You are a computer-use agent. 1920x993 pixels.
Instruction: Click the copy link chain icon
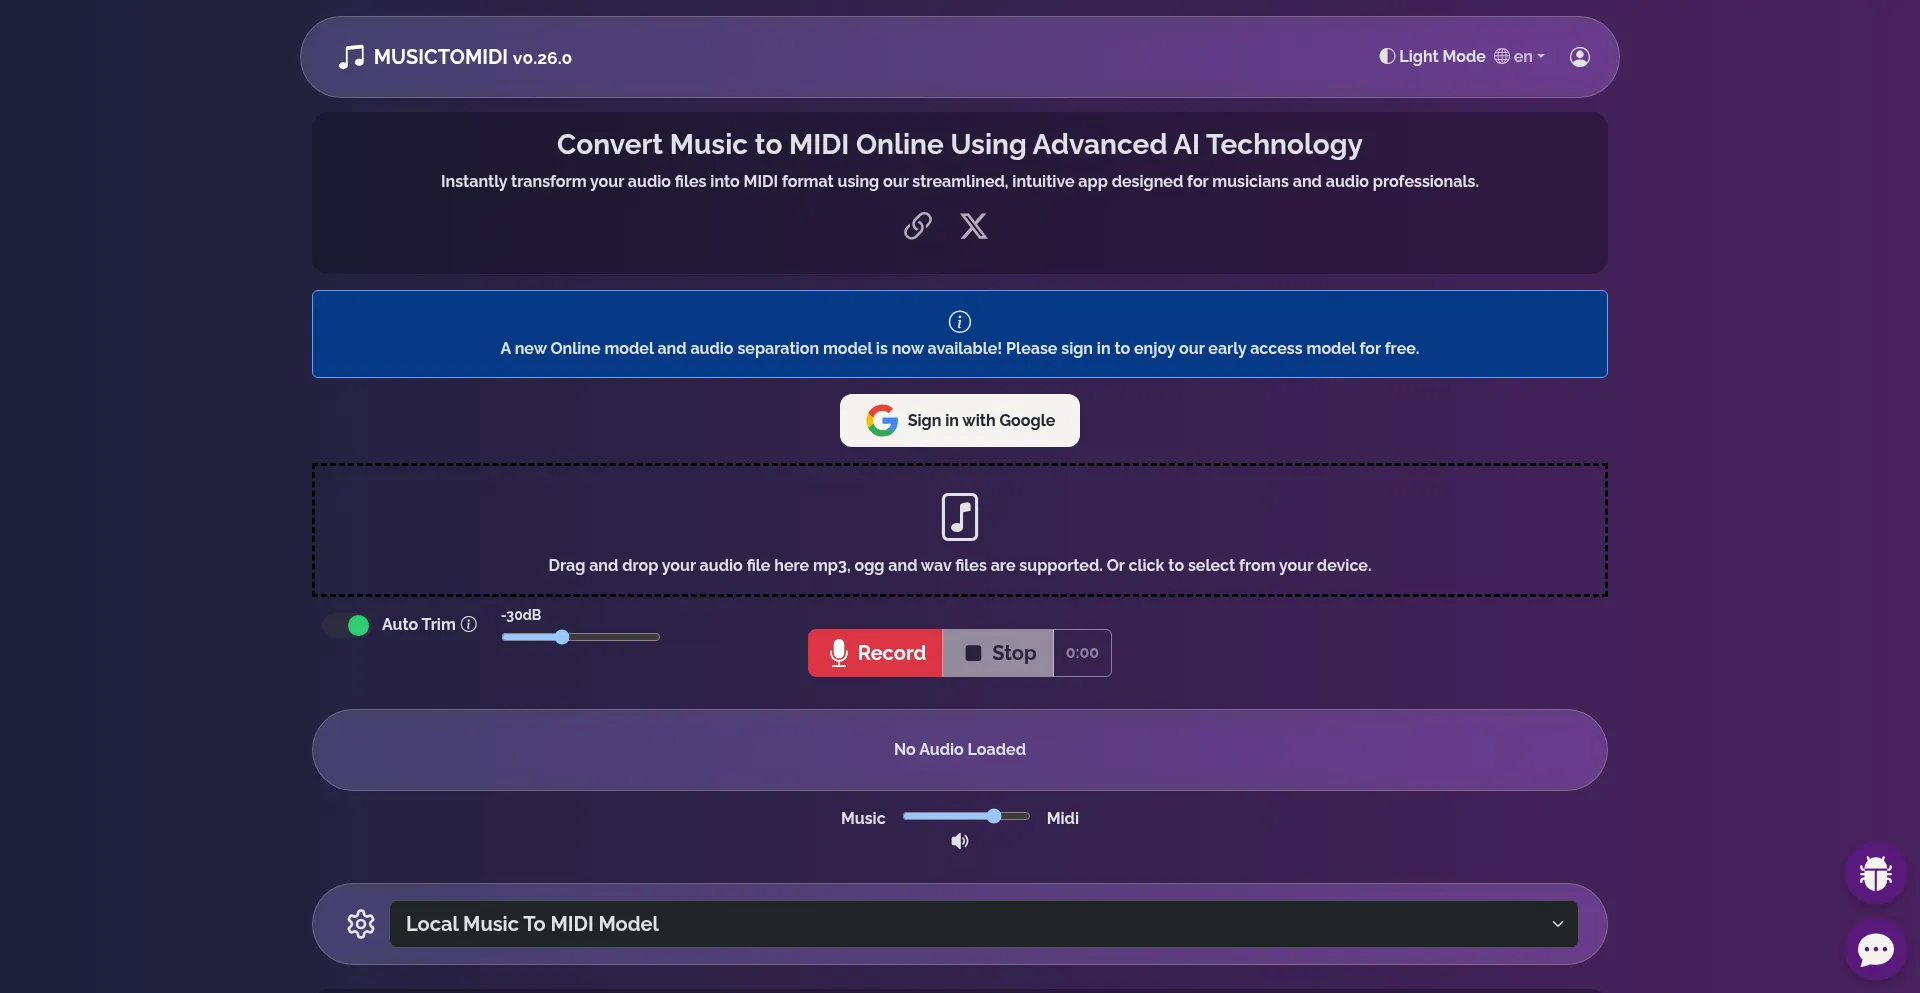tap(918, 226)
